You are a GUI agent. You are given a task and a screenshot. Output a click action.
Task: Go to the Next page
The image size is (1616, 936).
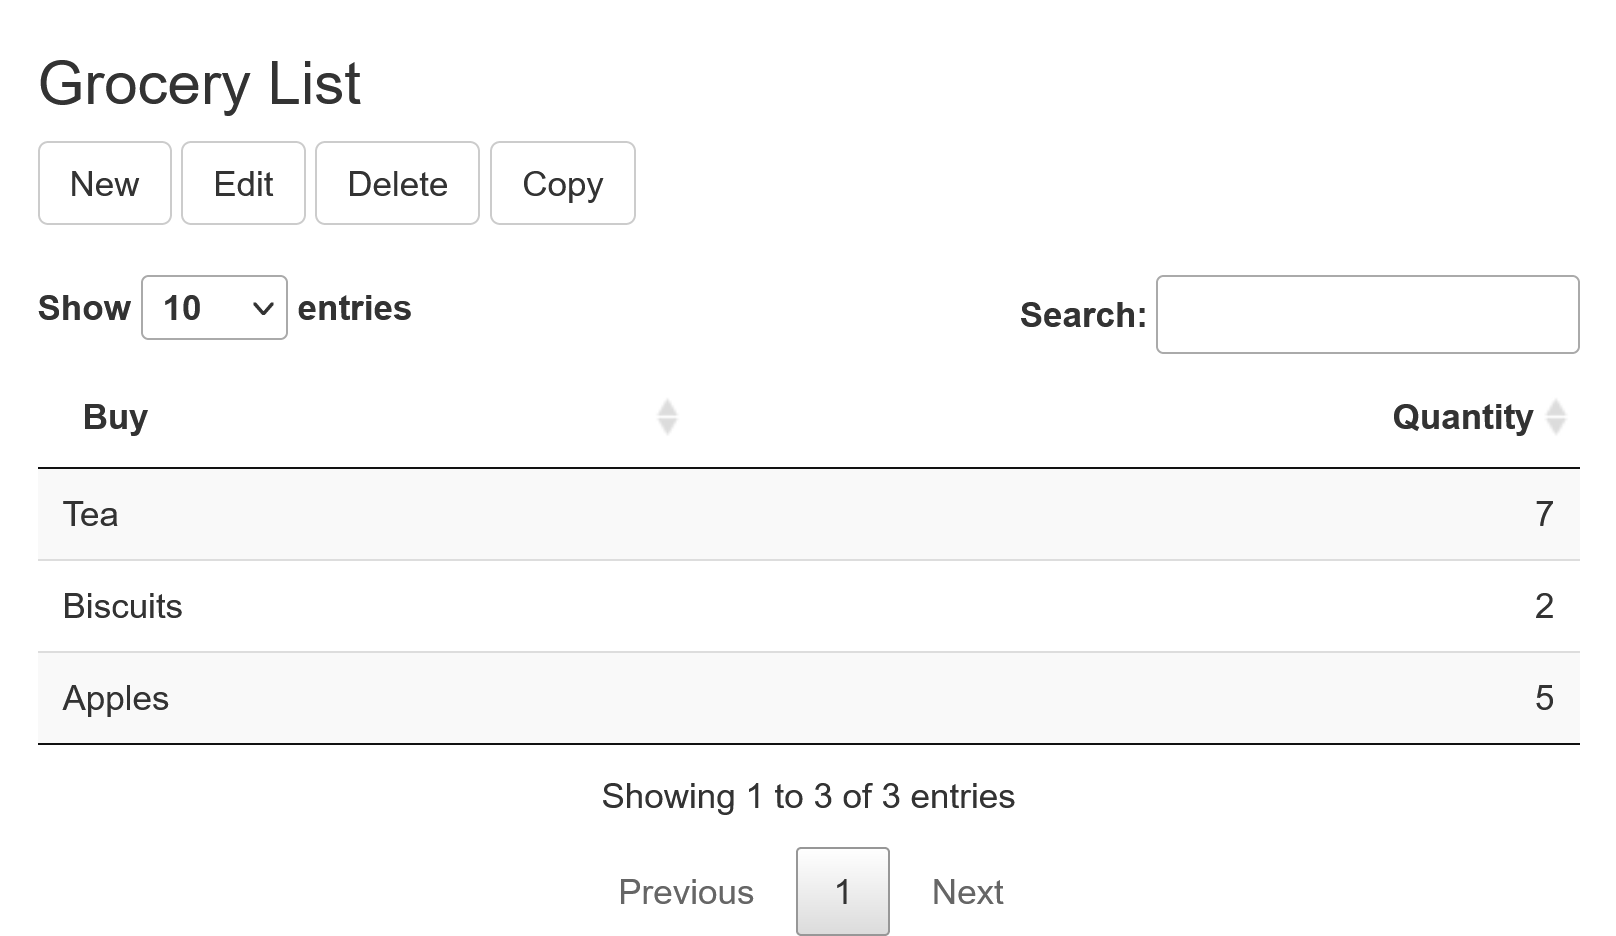[x=967, y=891]
